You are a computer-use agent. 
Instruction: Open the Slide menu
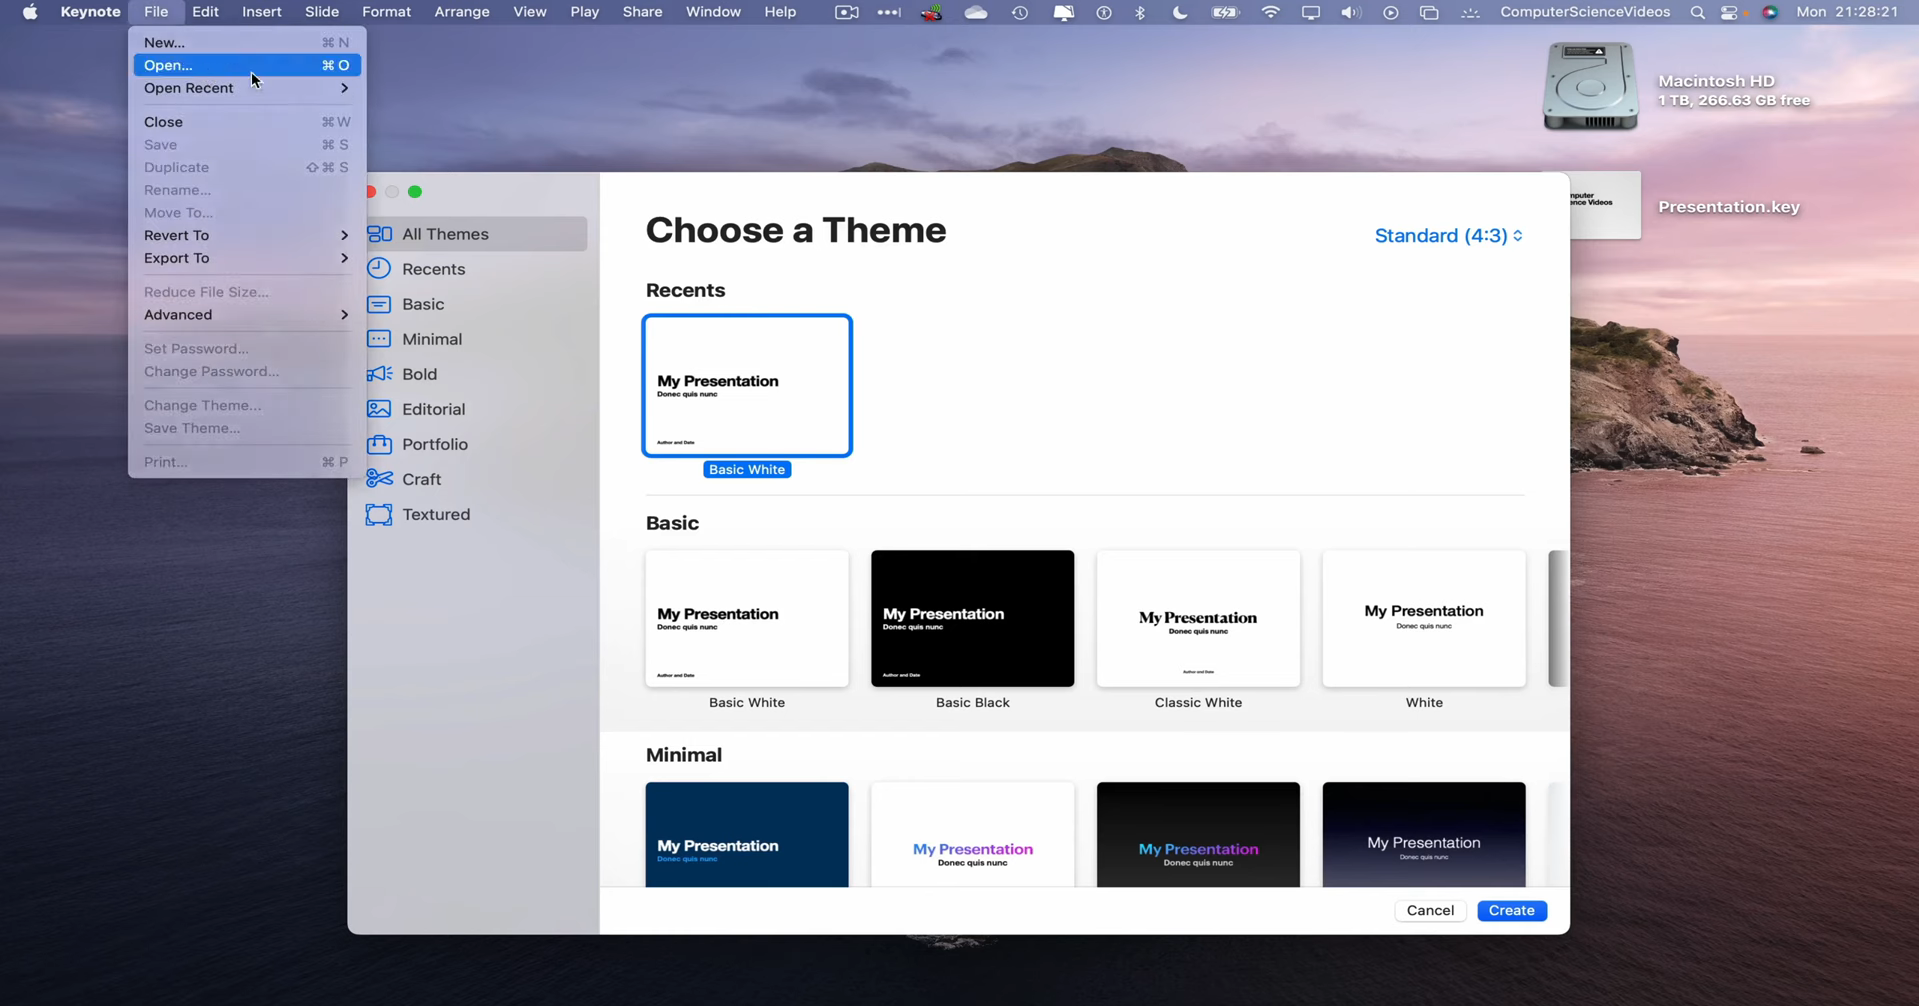[321, 12]
